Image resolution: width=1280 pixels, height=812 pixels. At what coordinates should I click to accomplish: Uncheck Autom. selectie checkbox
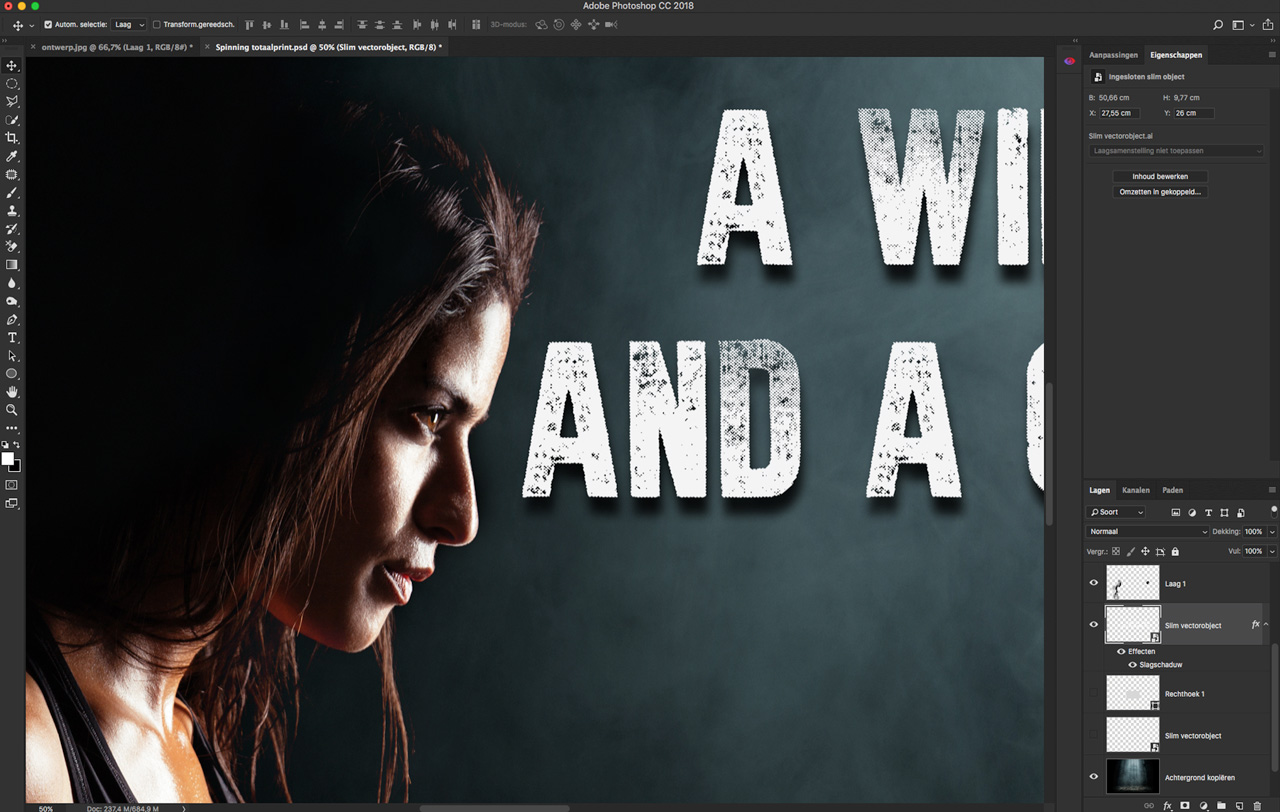48,25
